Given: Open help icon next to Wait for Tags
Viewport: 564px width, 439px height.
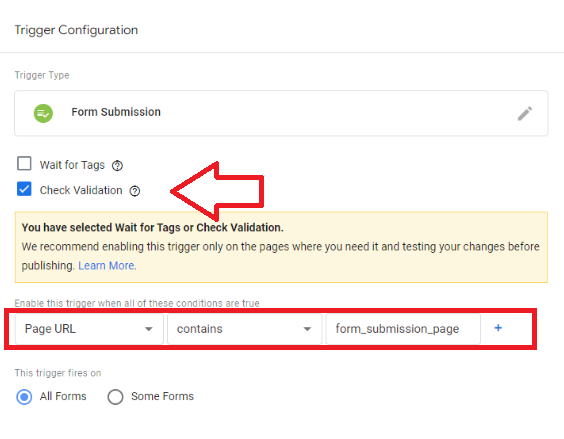Looking at the screenshot, I should [x=117, y=166].
